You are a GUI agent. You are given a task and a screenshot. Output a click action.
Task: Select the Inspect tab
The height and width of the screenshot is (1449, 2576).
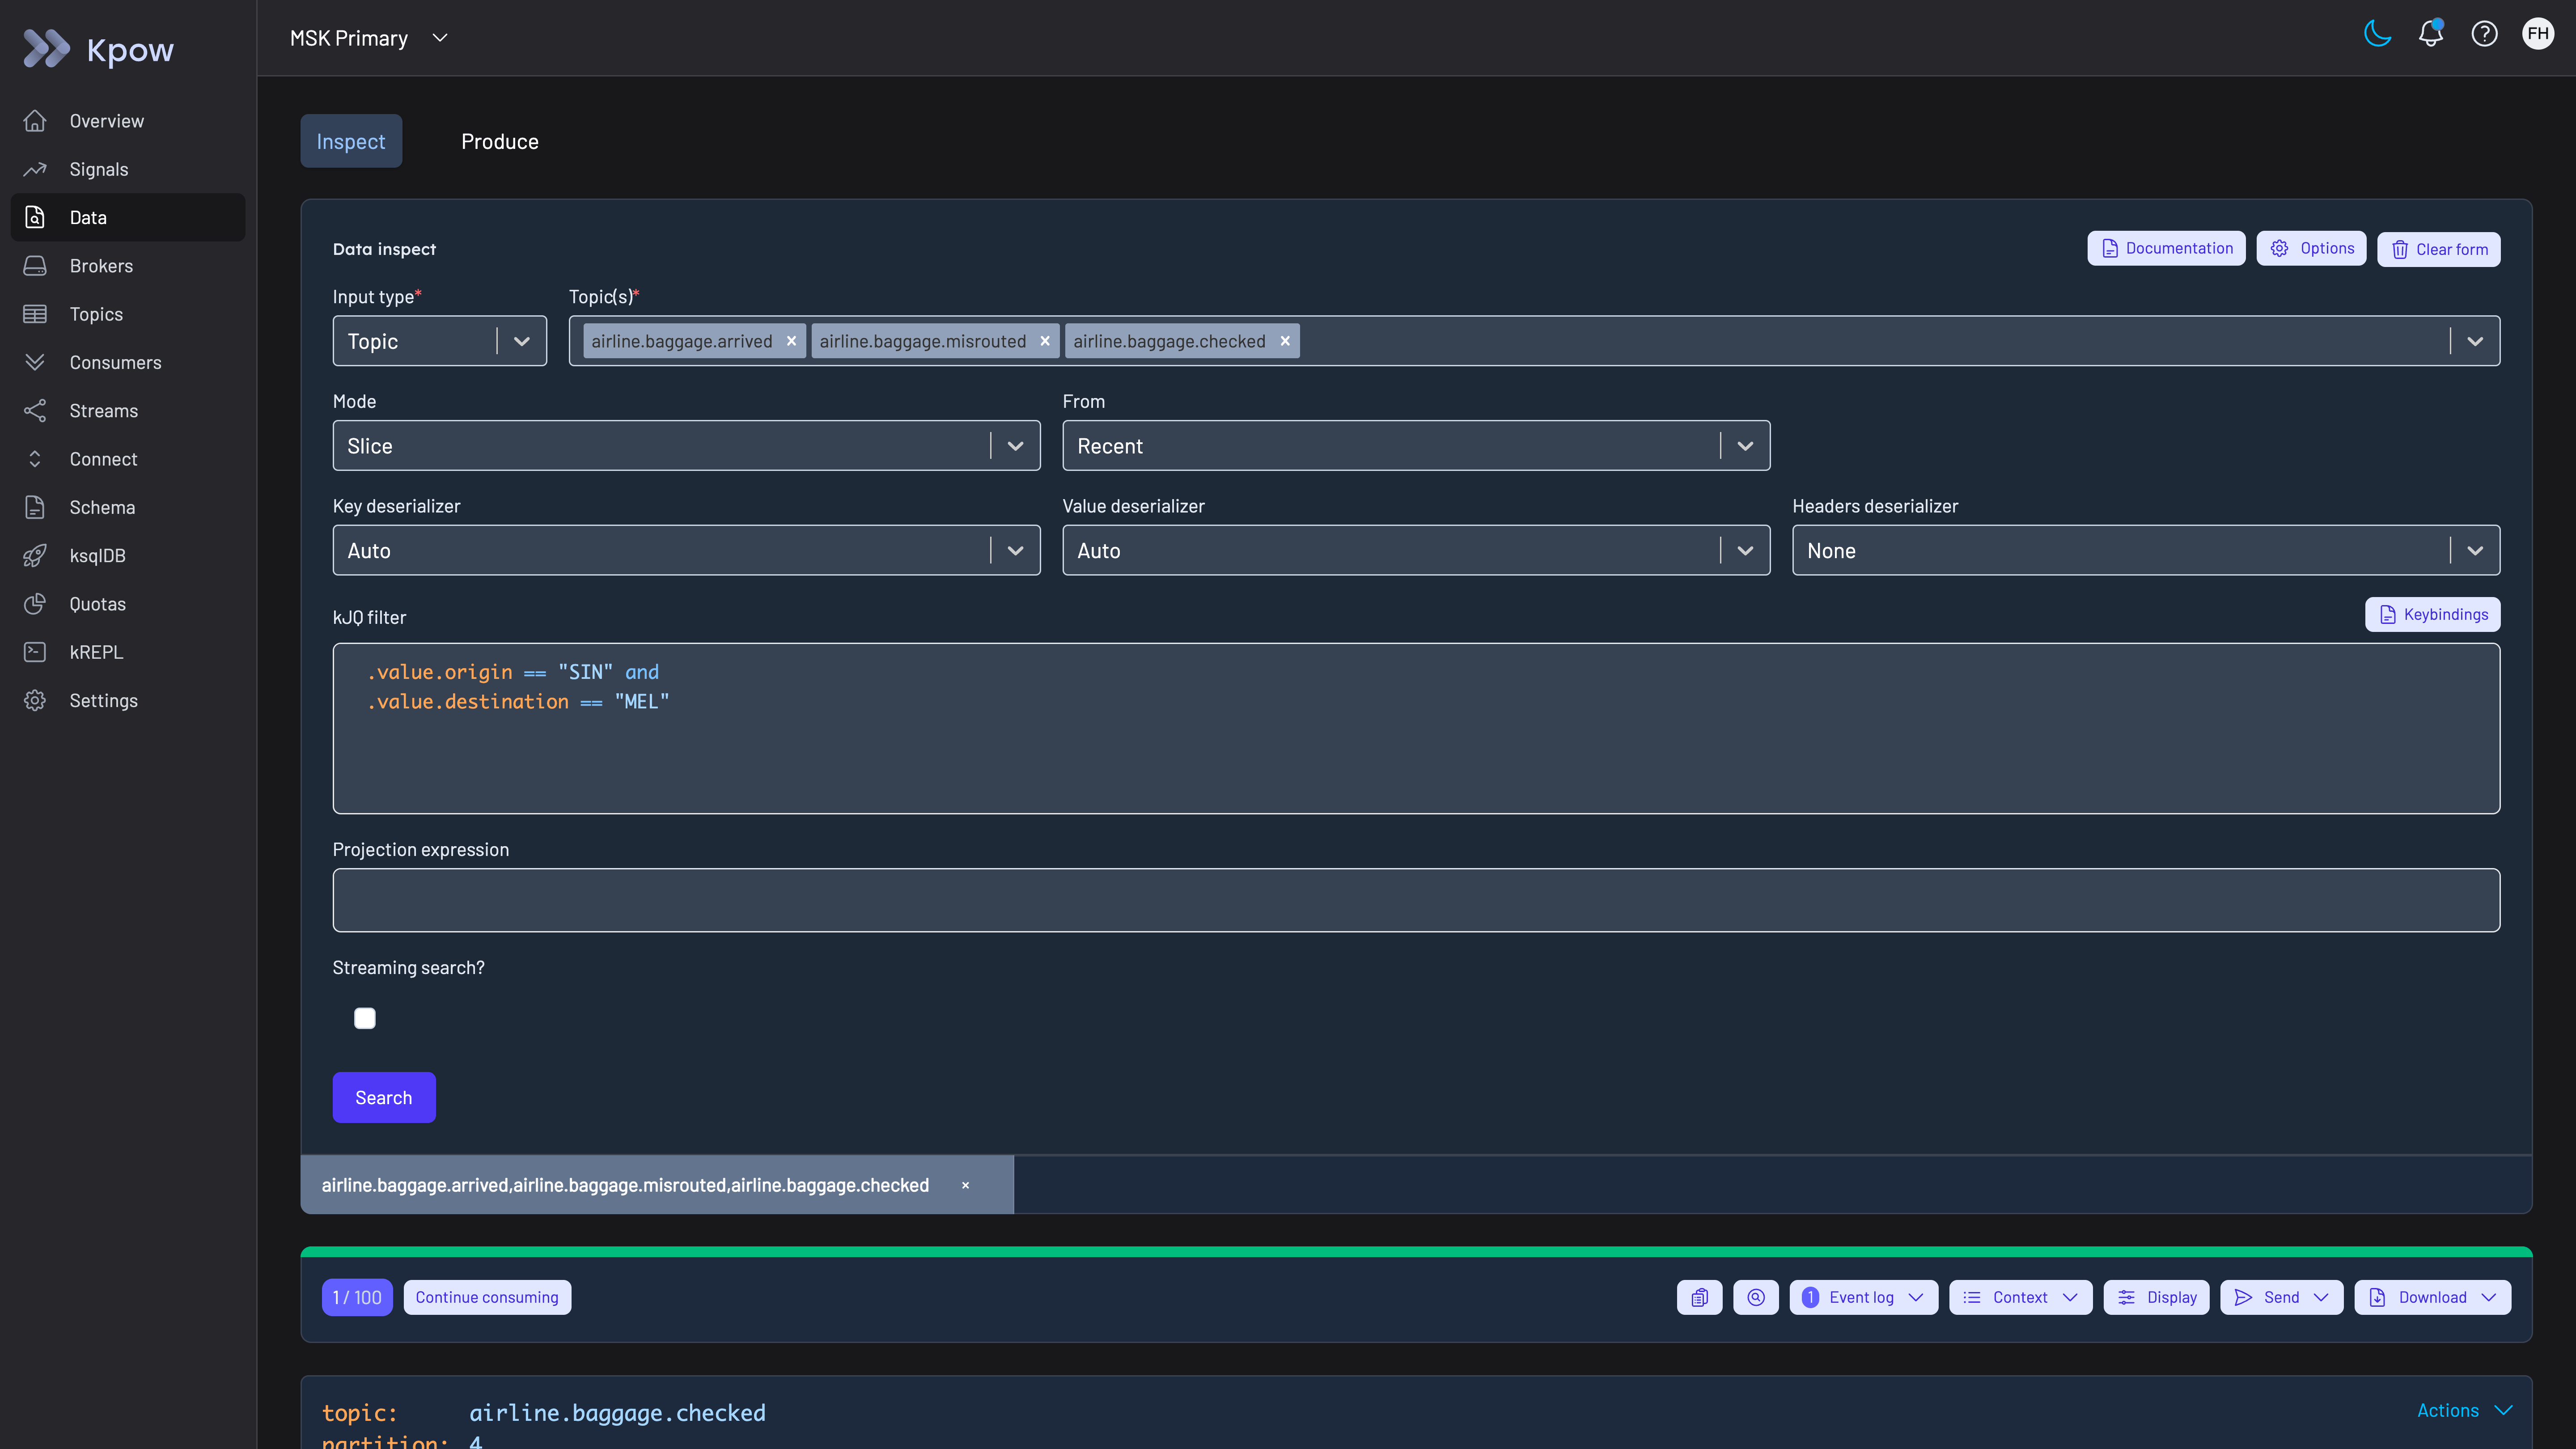tap(351, 141)
